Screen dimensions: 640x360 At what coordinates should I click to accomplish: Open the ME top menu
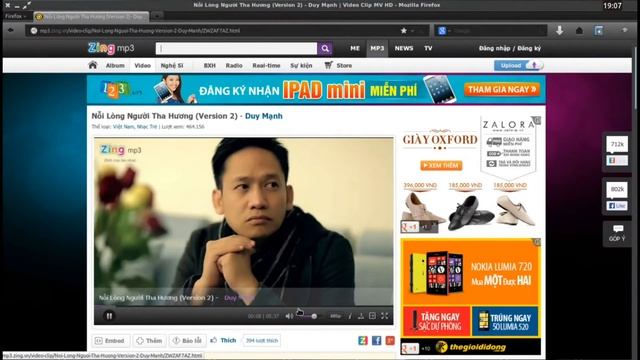tap(355, 48)
